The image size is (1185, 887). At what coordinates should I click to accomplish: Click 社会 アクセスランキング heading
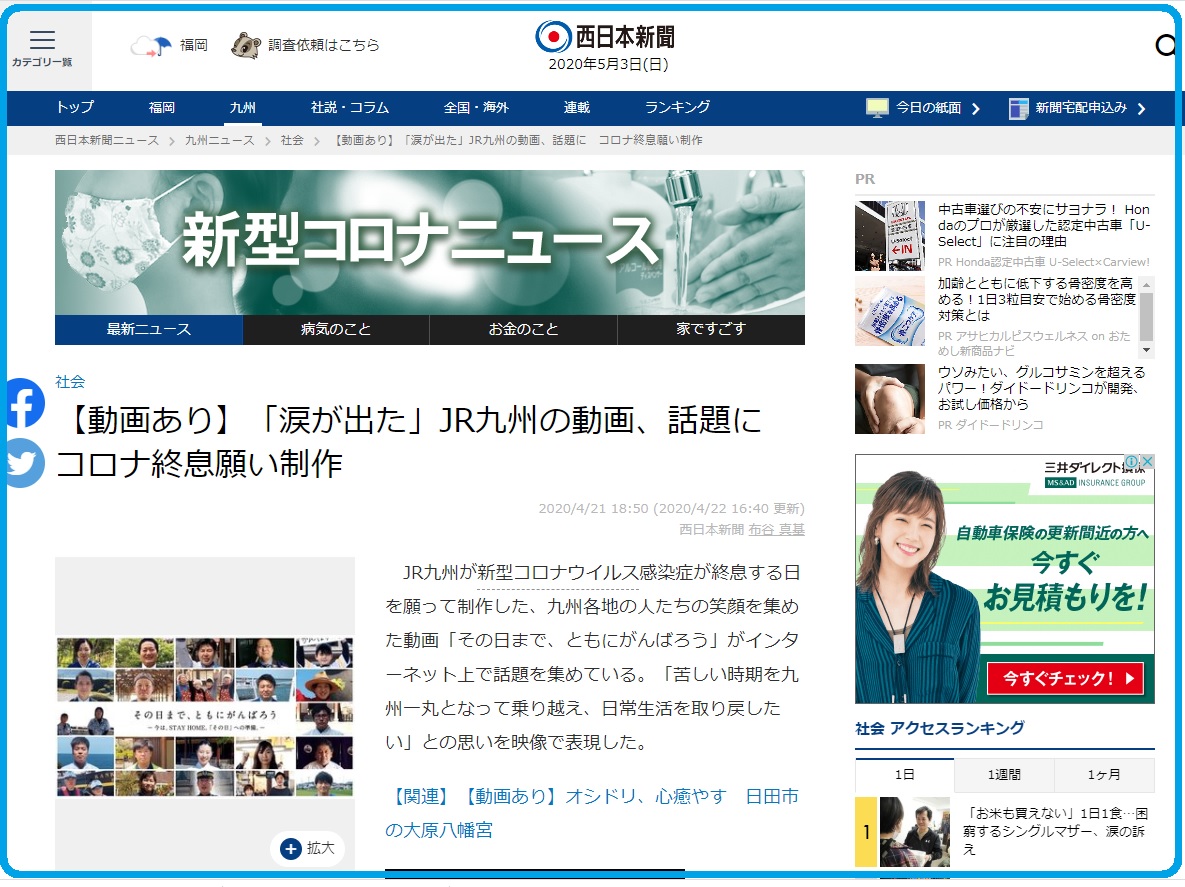pos(940,728)
